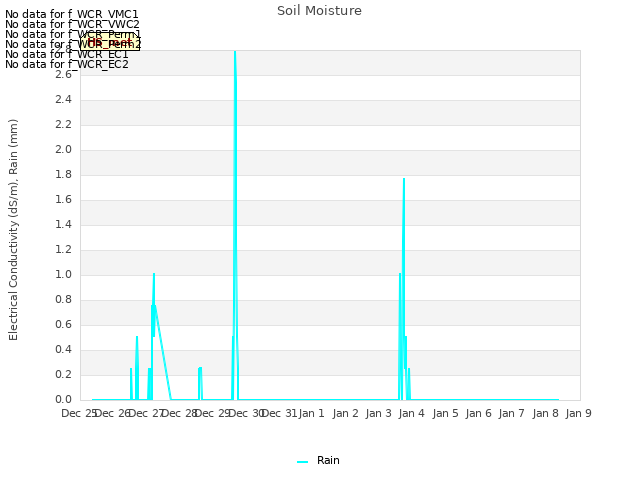Click the Rain legend entry label
This screenshot has width=640, height=480.
328,460
